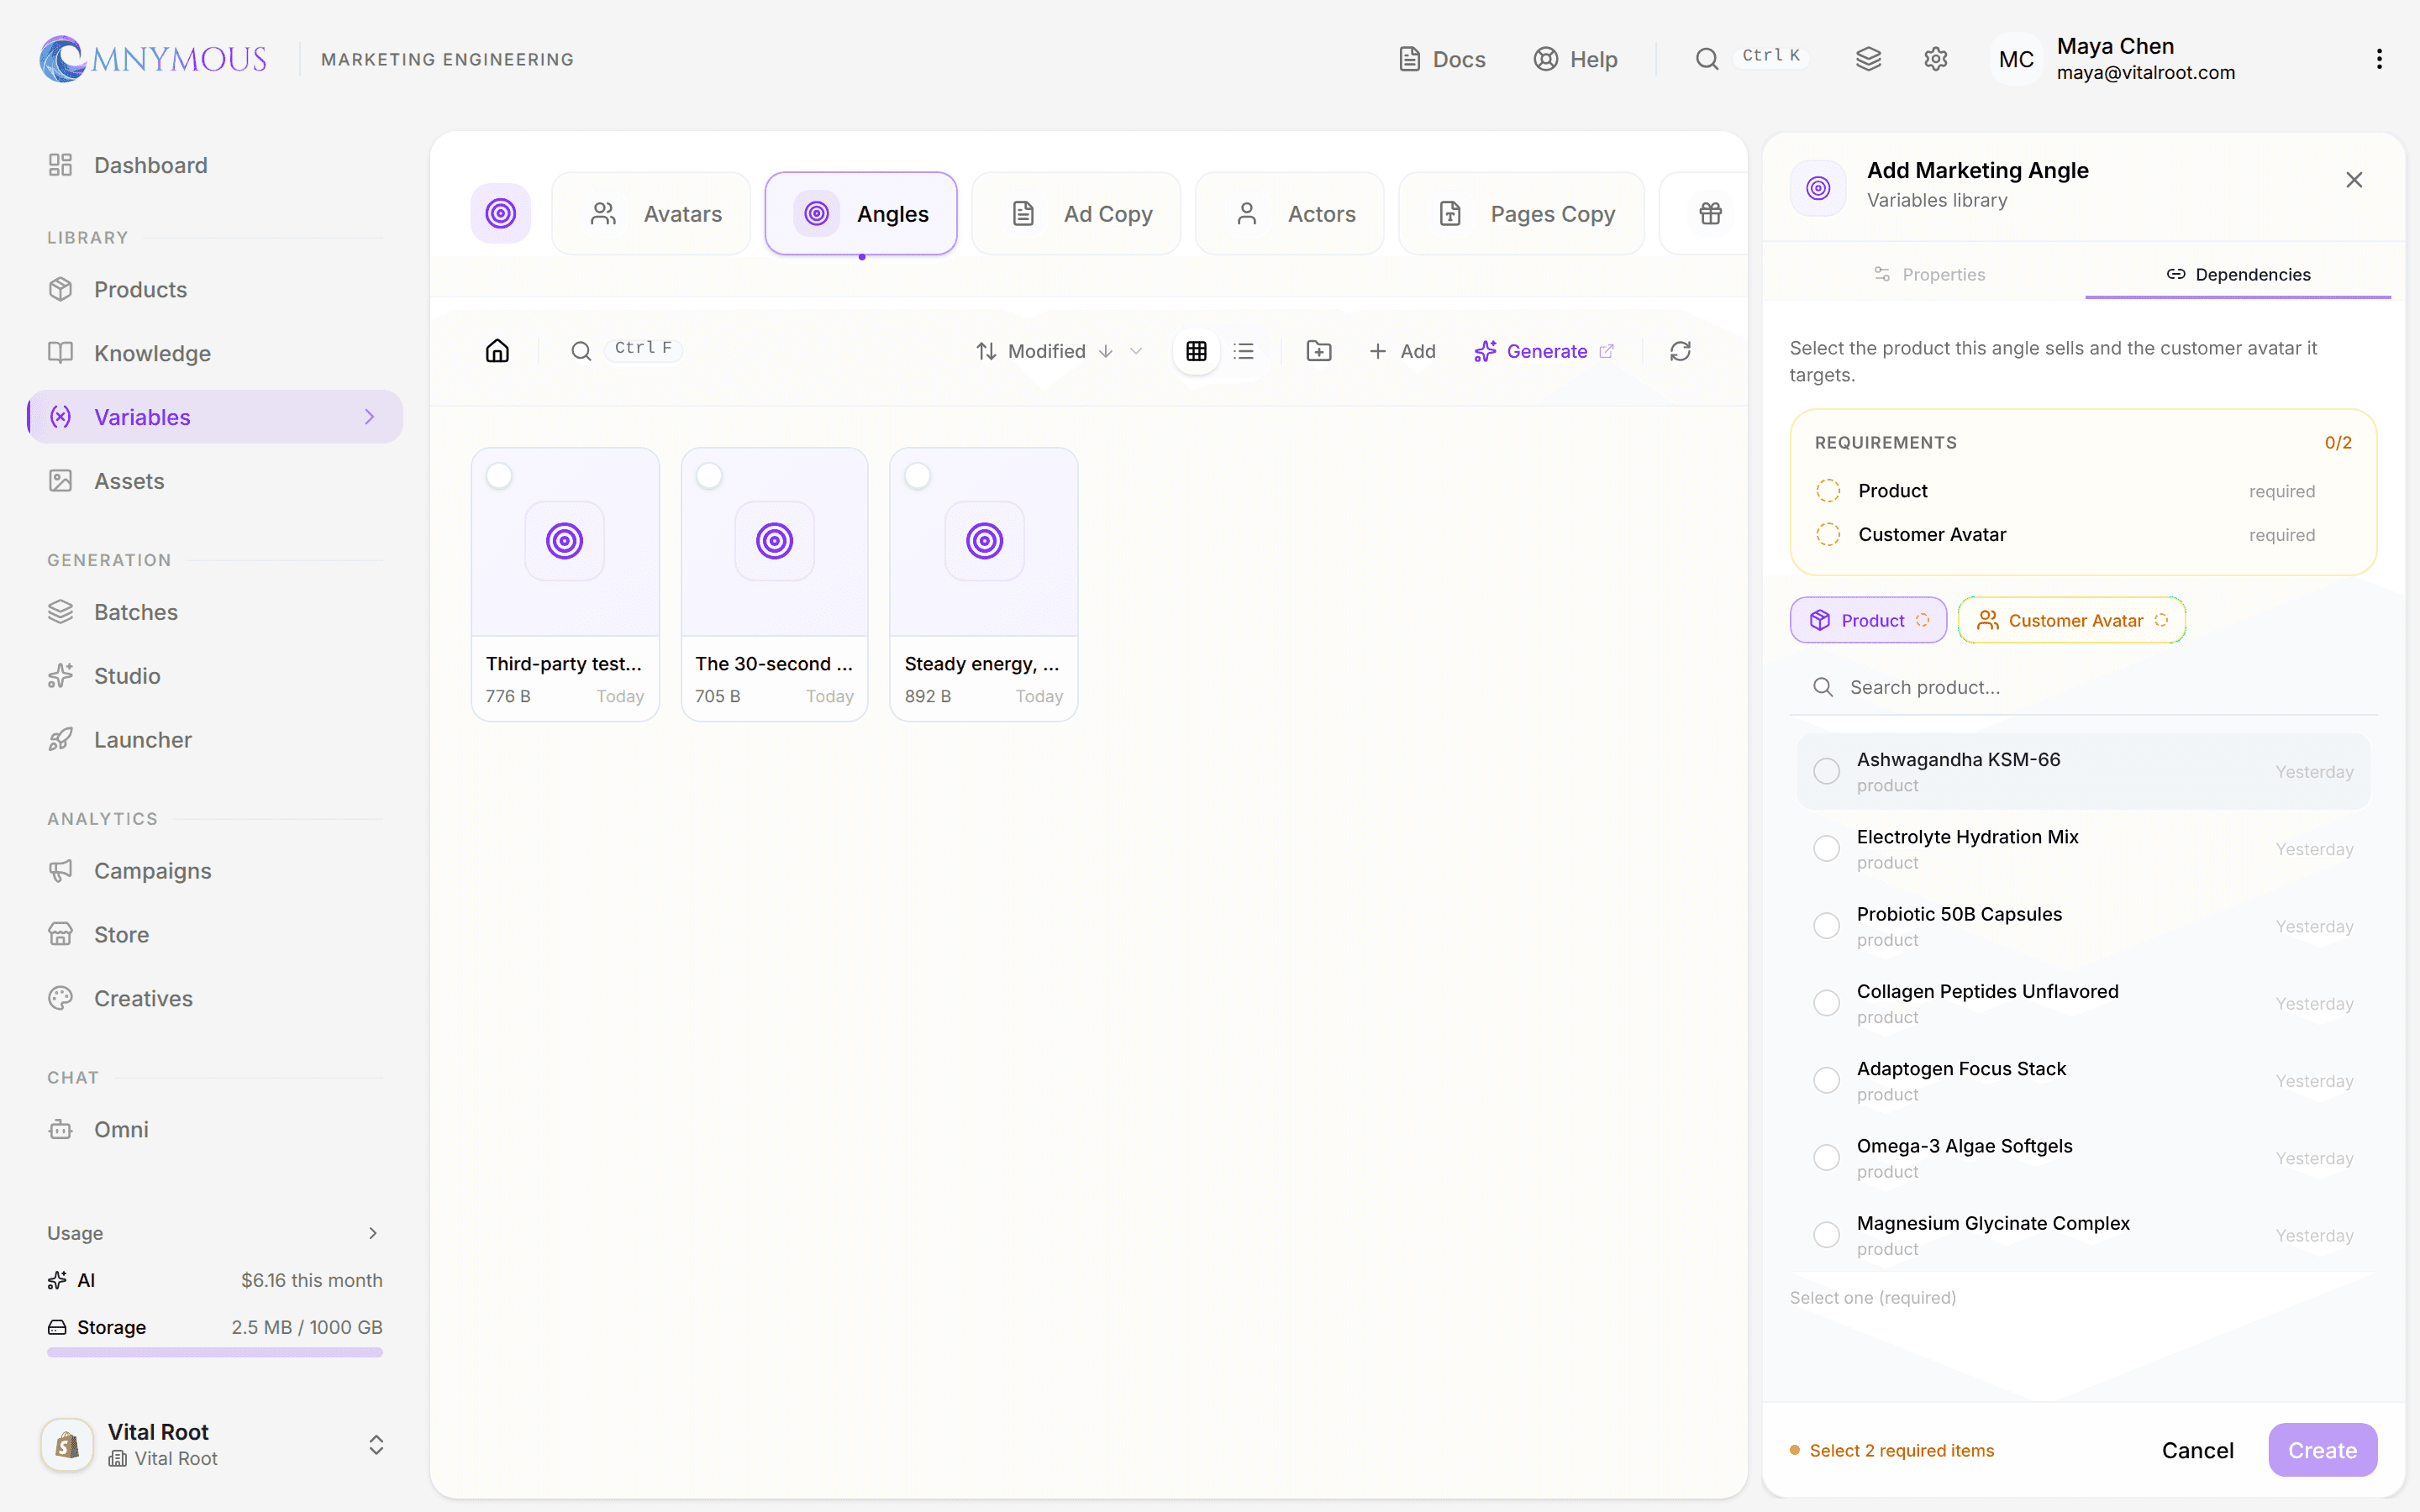Open the three-dot more menu

(2379, 59)
